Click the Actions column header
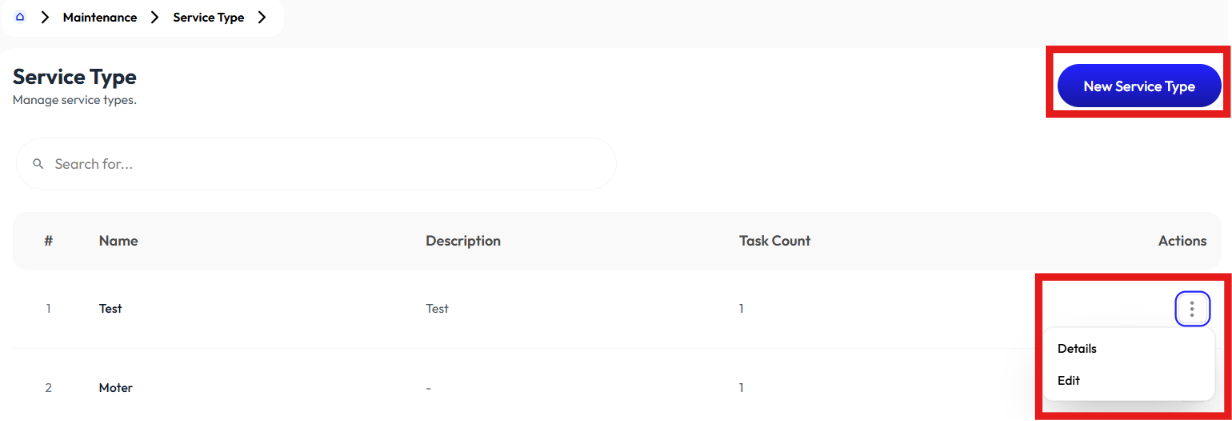The image size is (1232, 421). tap(1182, 241)
